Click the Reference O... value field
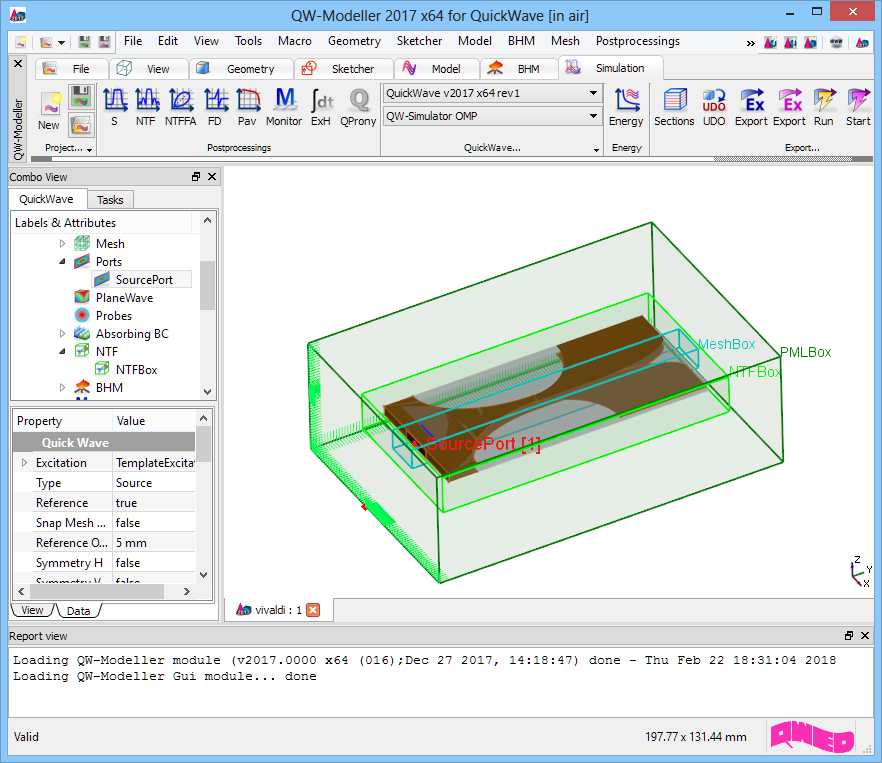The width and height of the screenshot is (882, 763). coord(153,543)
